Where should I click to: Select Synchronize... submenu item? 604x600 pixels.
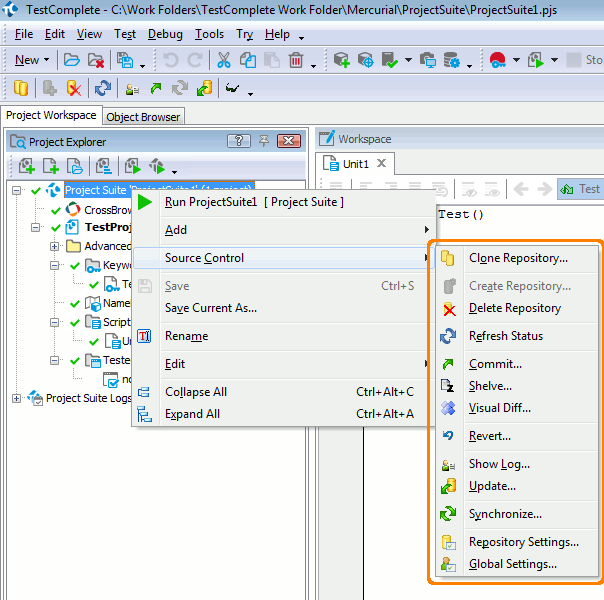click(x=517, y=514)
